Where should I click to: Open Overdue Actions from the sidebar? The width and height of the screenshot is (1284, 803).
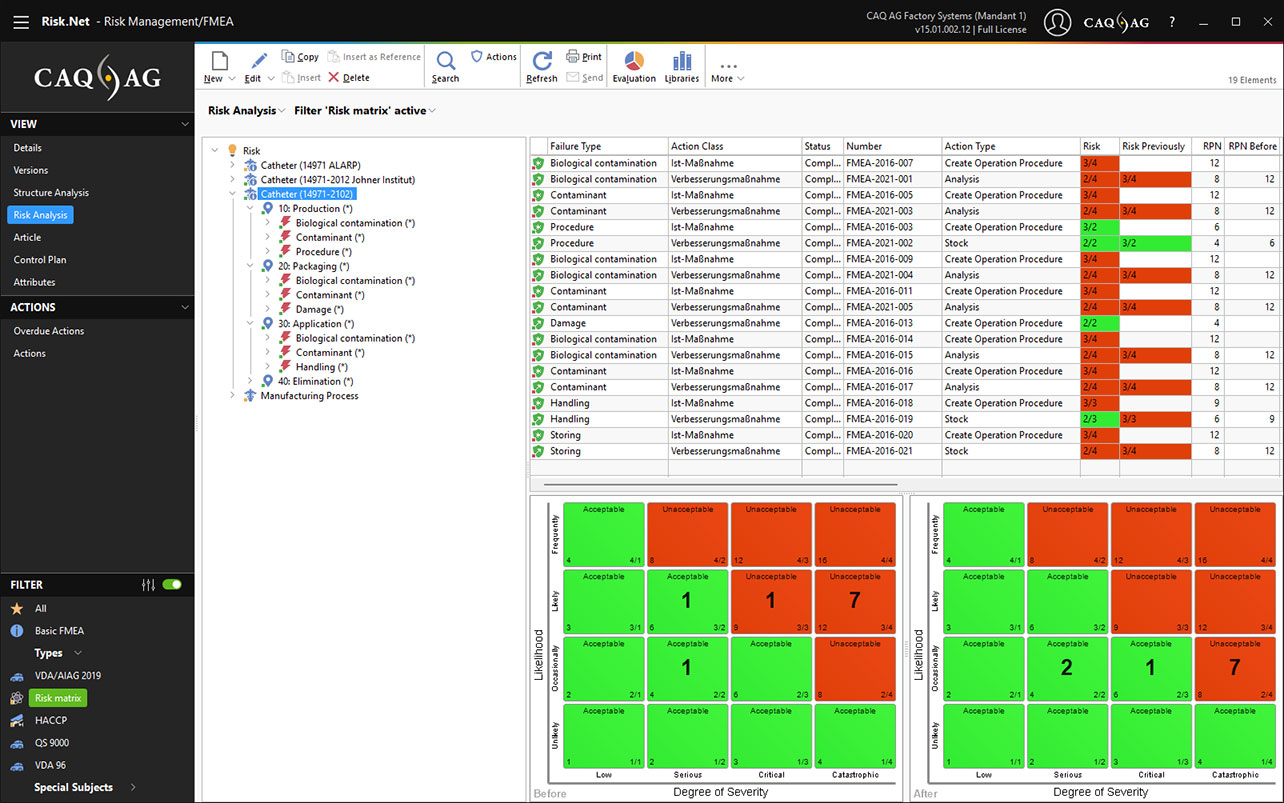[x=46, y=330]
